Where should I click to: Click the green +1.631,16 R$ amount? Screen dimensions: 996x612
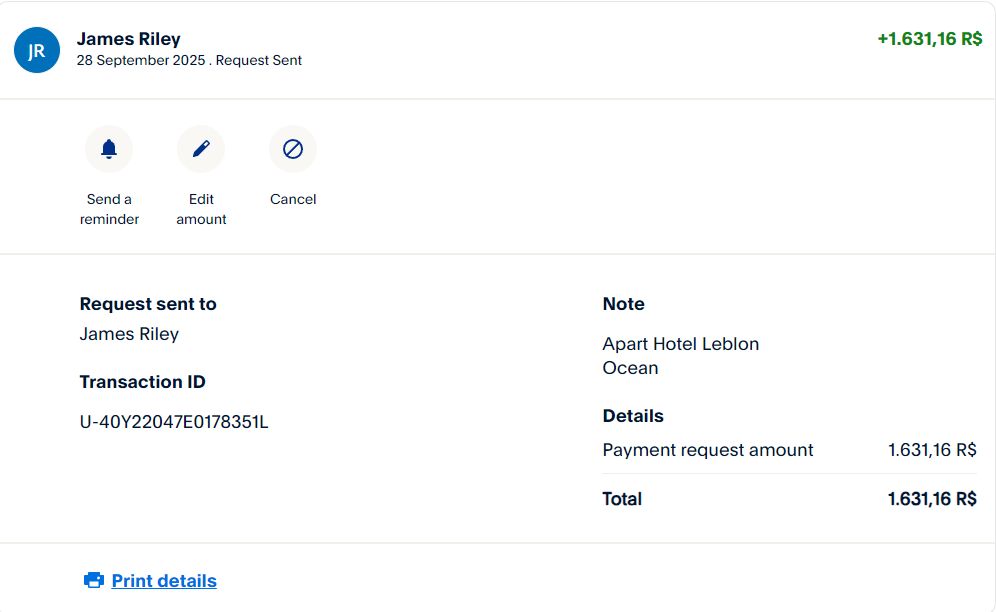[x=930, y=39]
